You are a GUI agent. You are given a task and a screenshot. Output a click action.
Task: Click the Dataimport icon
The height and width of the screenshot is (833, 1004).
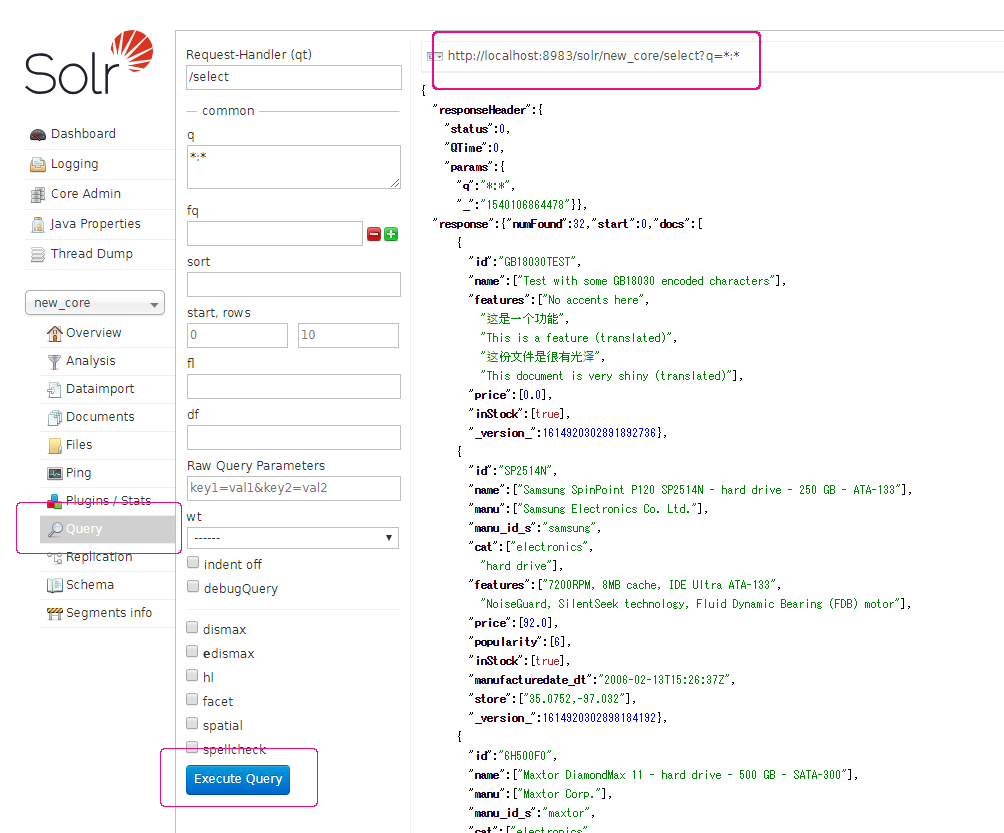(x=54, y=389)
